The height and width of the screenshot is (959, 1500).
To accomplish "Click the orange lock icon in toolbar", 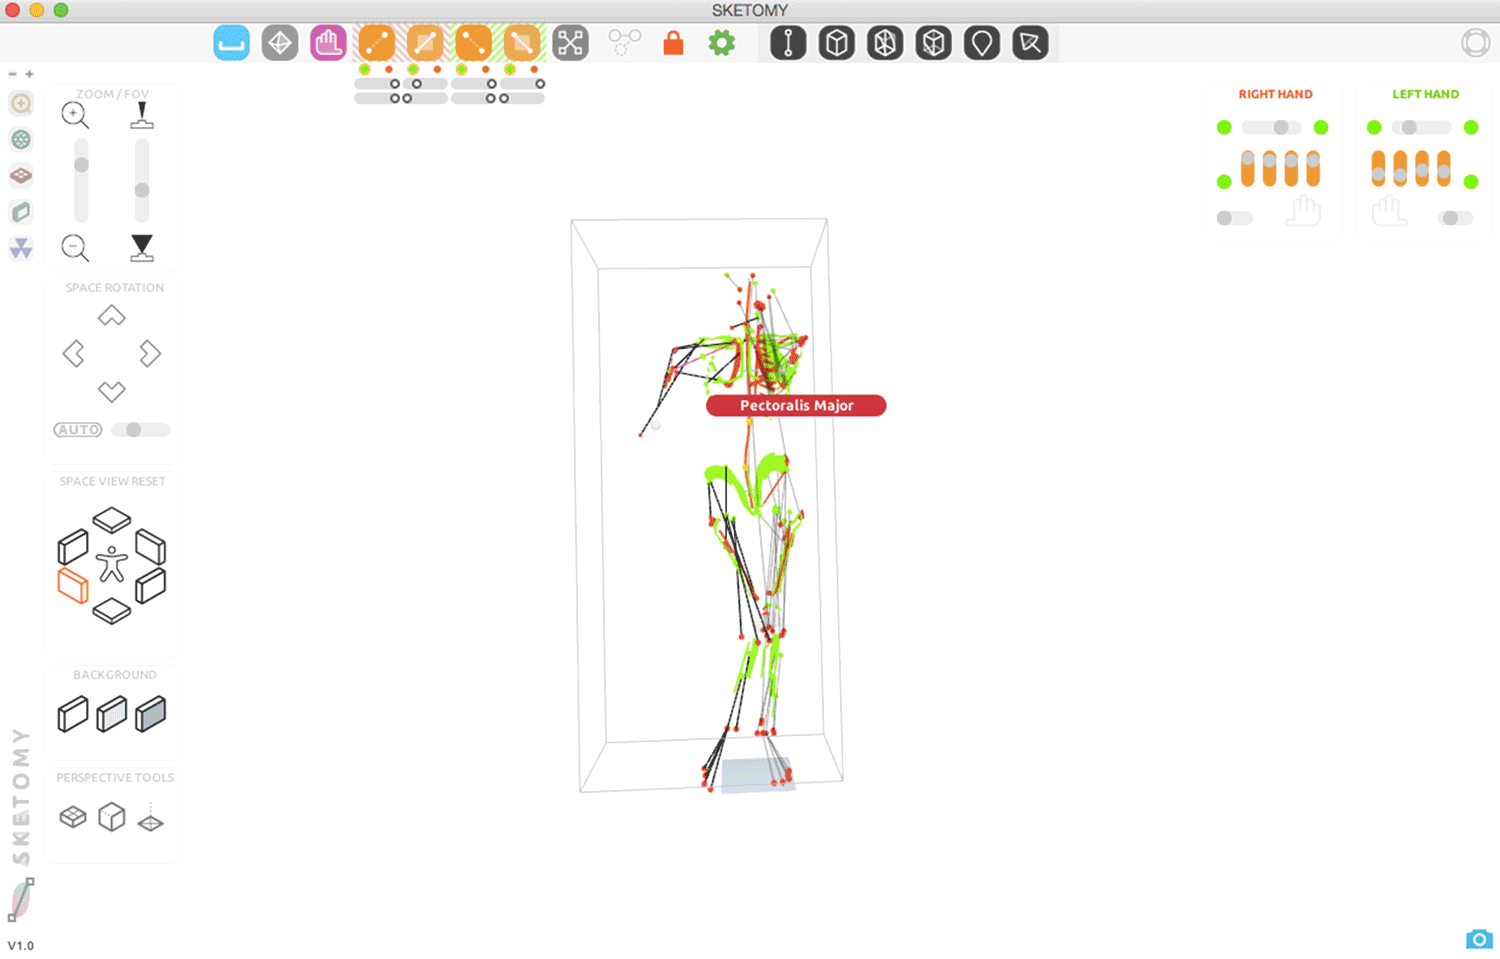I will (x=673, y=43).
